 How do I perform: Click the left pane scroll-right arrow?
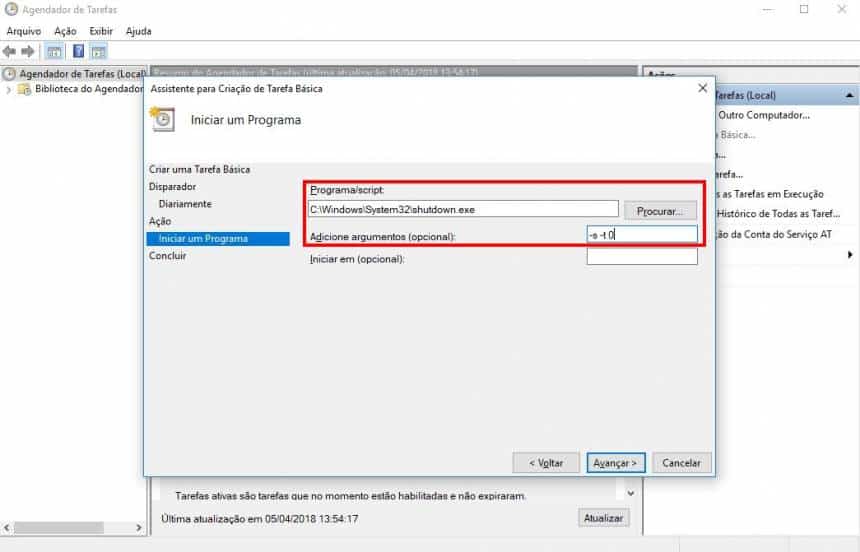pos(139,527)
